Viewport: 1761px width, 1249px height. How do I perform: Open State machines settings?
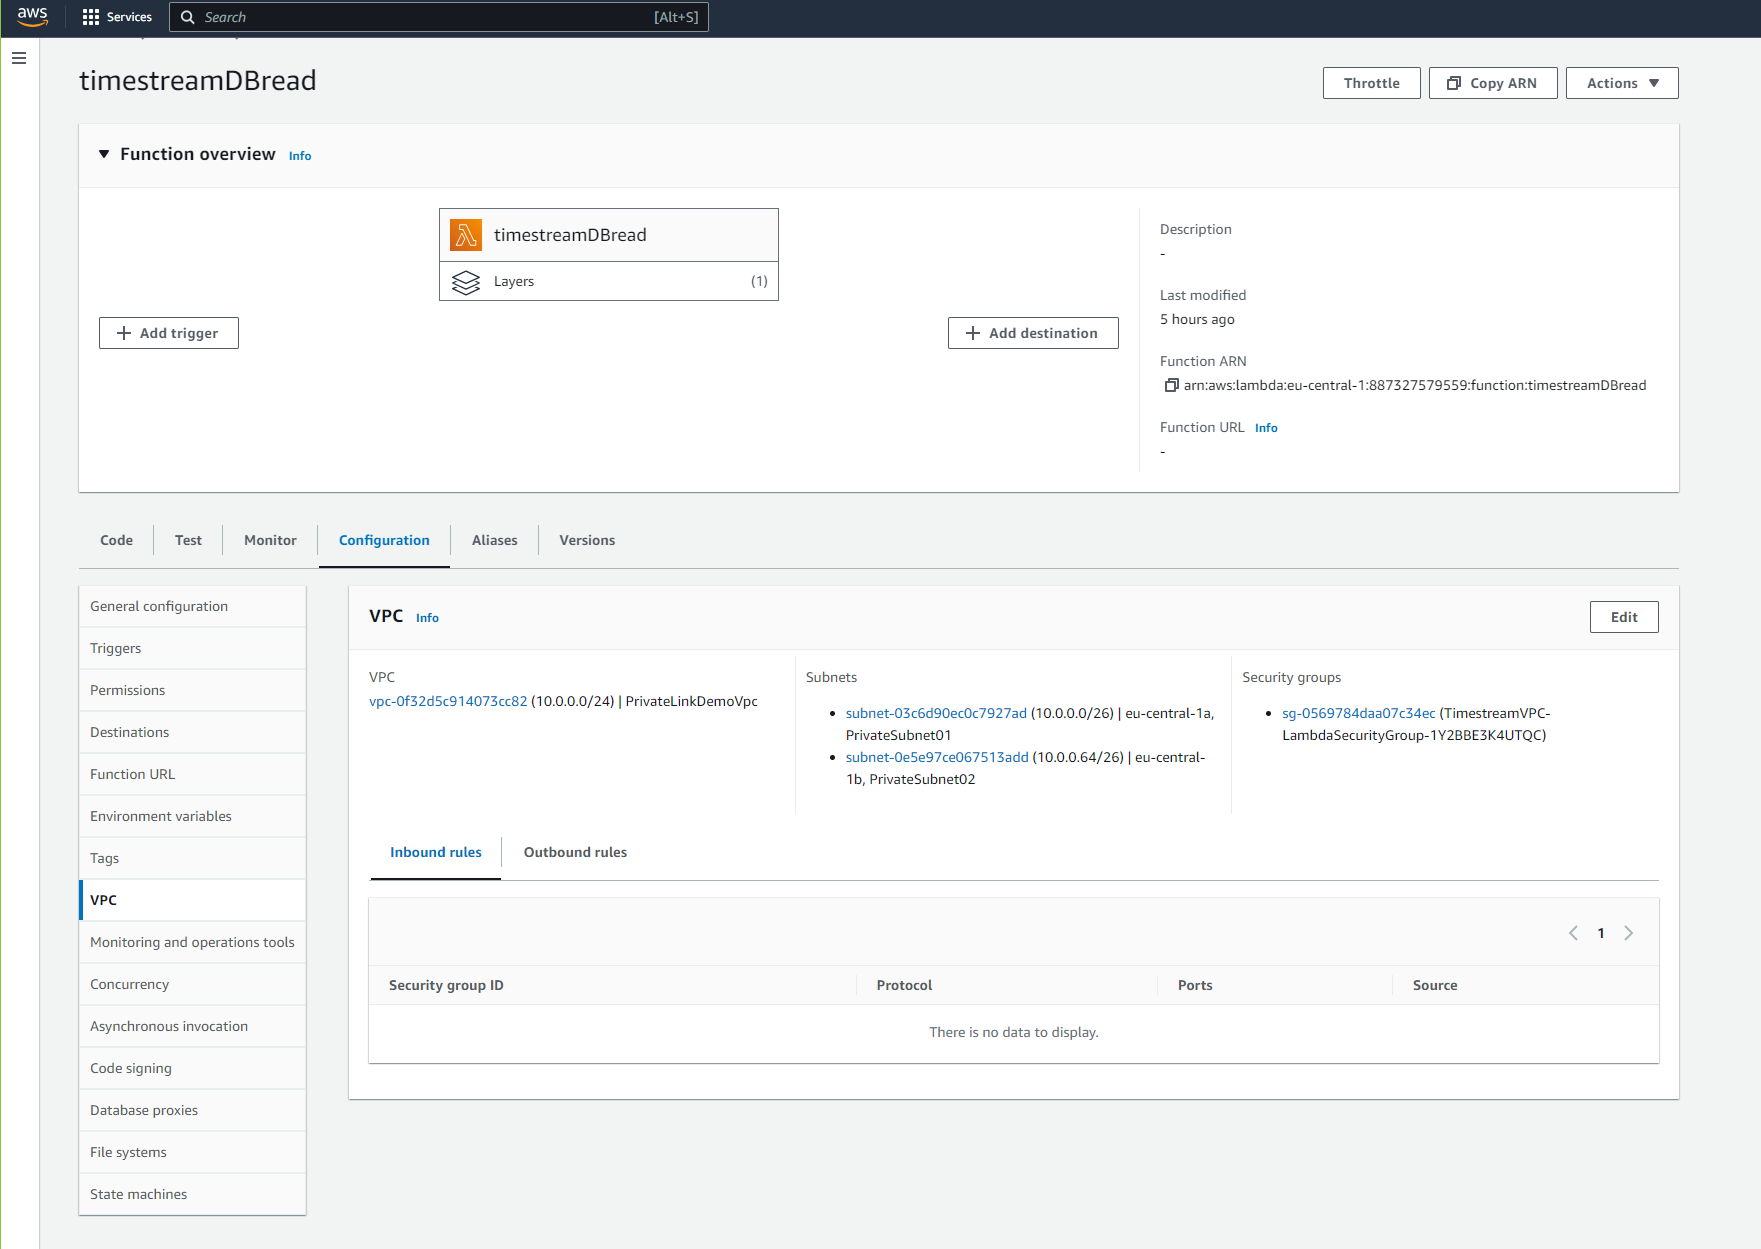(192, 1194)
